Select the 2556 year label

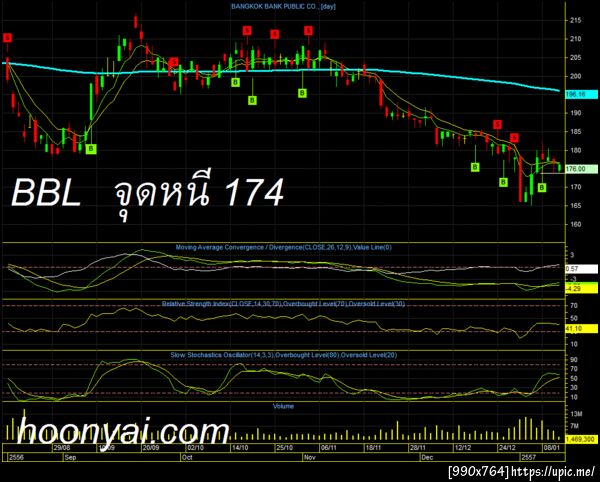pos(15,457)
